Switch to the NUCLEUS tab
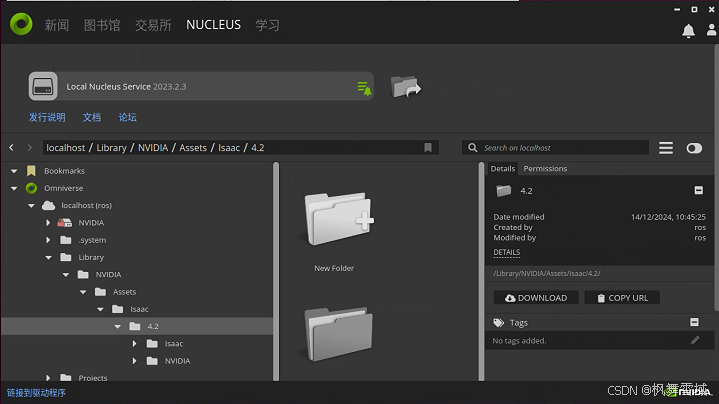This screenshot has height=404, width=719. point(213,25)
